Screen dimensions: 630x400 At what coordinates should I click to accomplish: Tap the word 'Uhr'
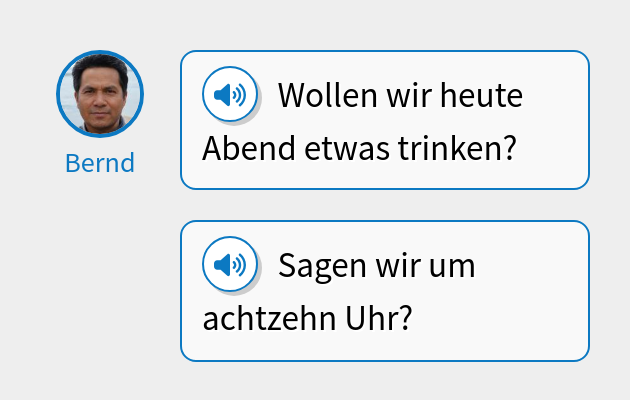tap(374, 320)
